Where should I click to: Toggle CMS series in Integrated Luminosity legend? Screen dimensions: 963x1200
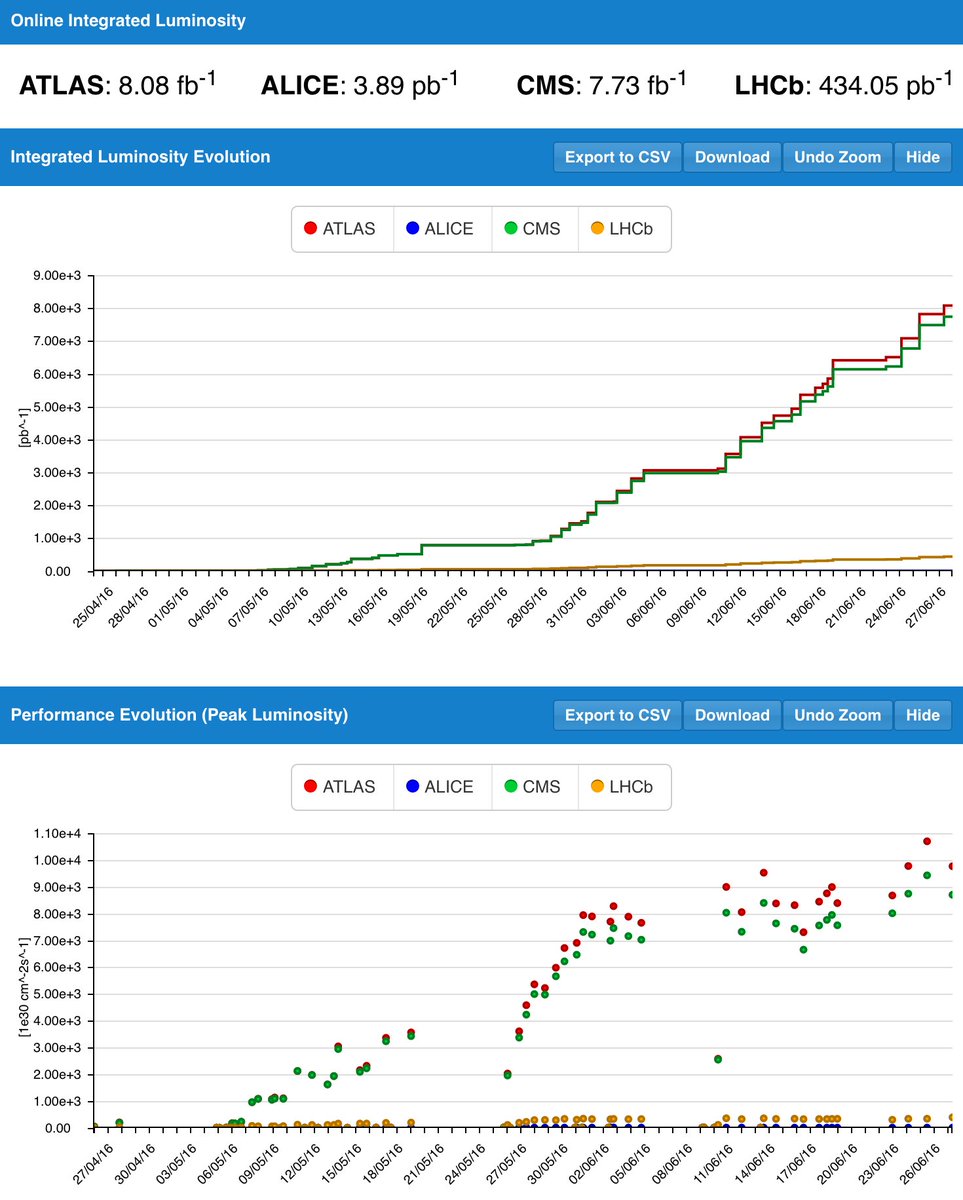coord(535,229)
